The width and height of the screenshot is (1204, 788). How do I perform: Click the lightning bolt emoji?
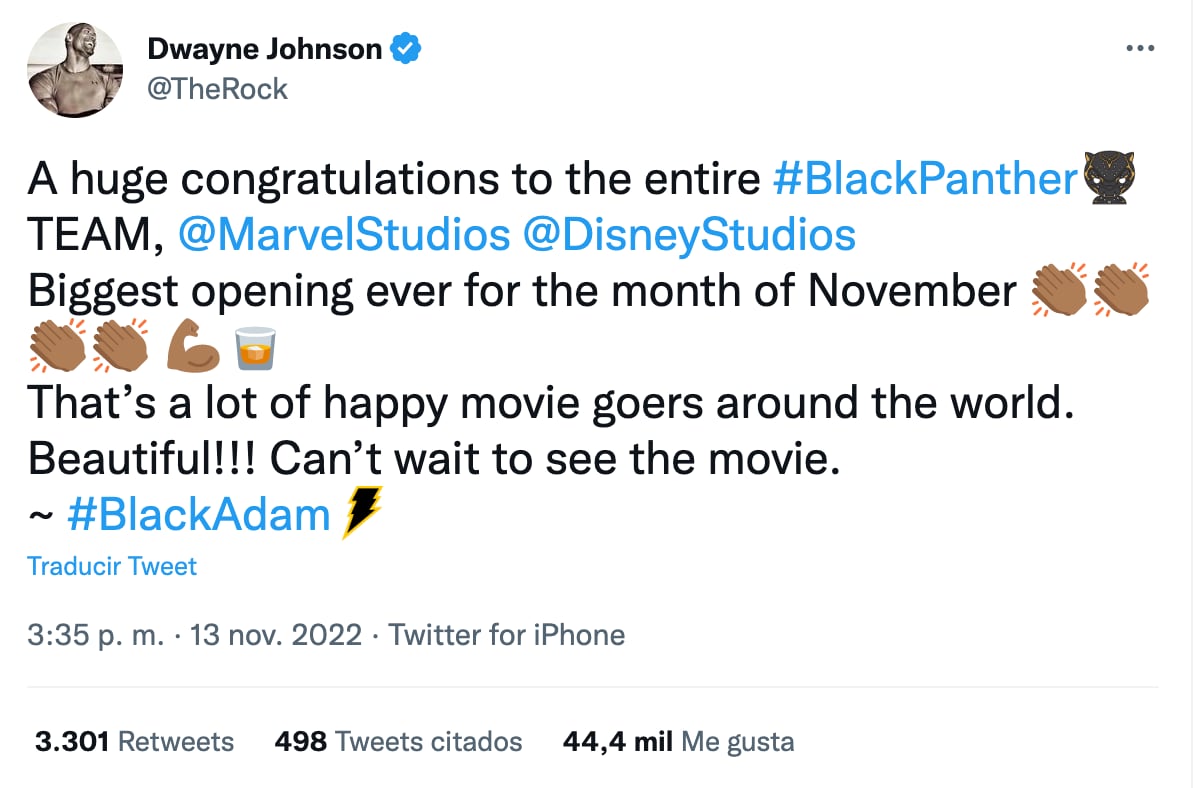(x=361, y=514)
